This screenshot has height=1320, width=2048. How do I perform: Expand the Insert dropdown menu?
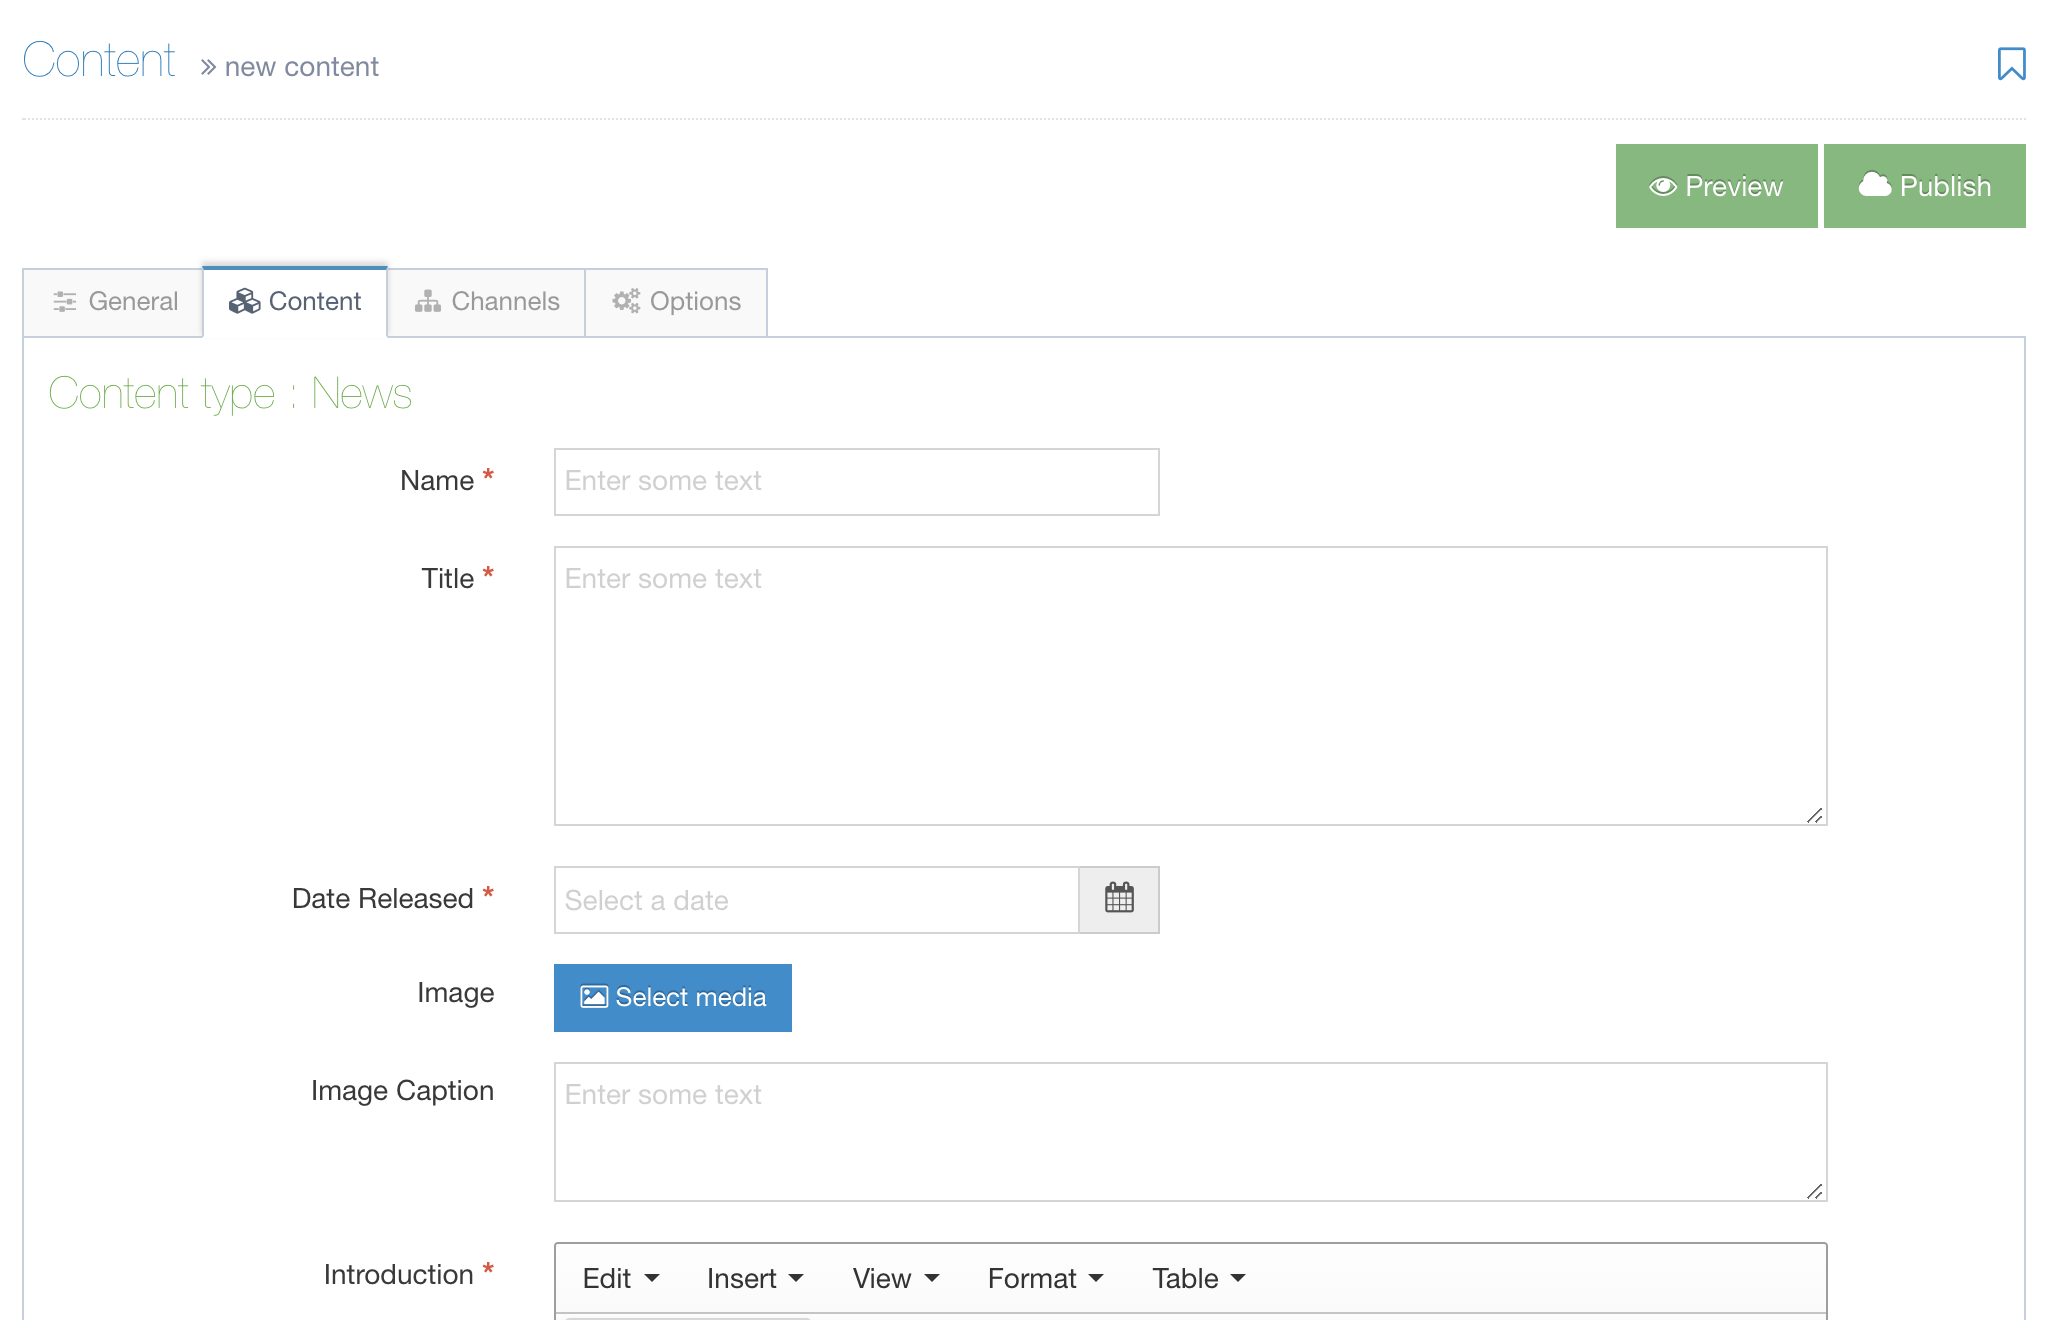click(x=754, y=1278)
